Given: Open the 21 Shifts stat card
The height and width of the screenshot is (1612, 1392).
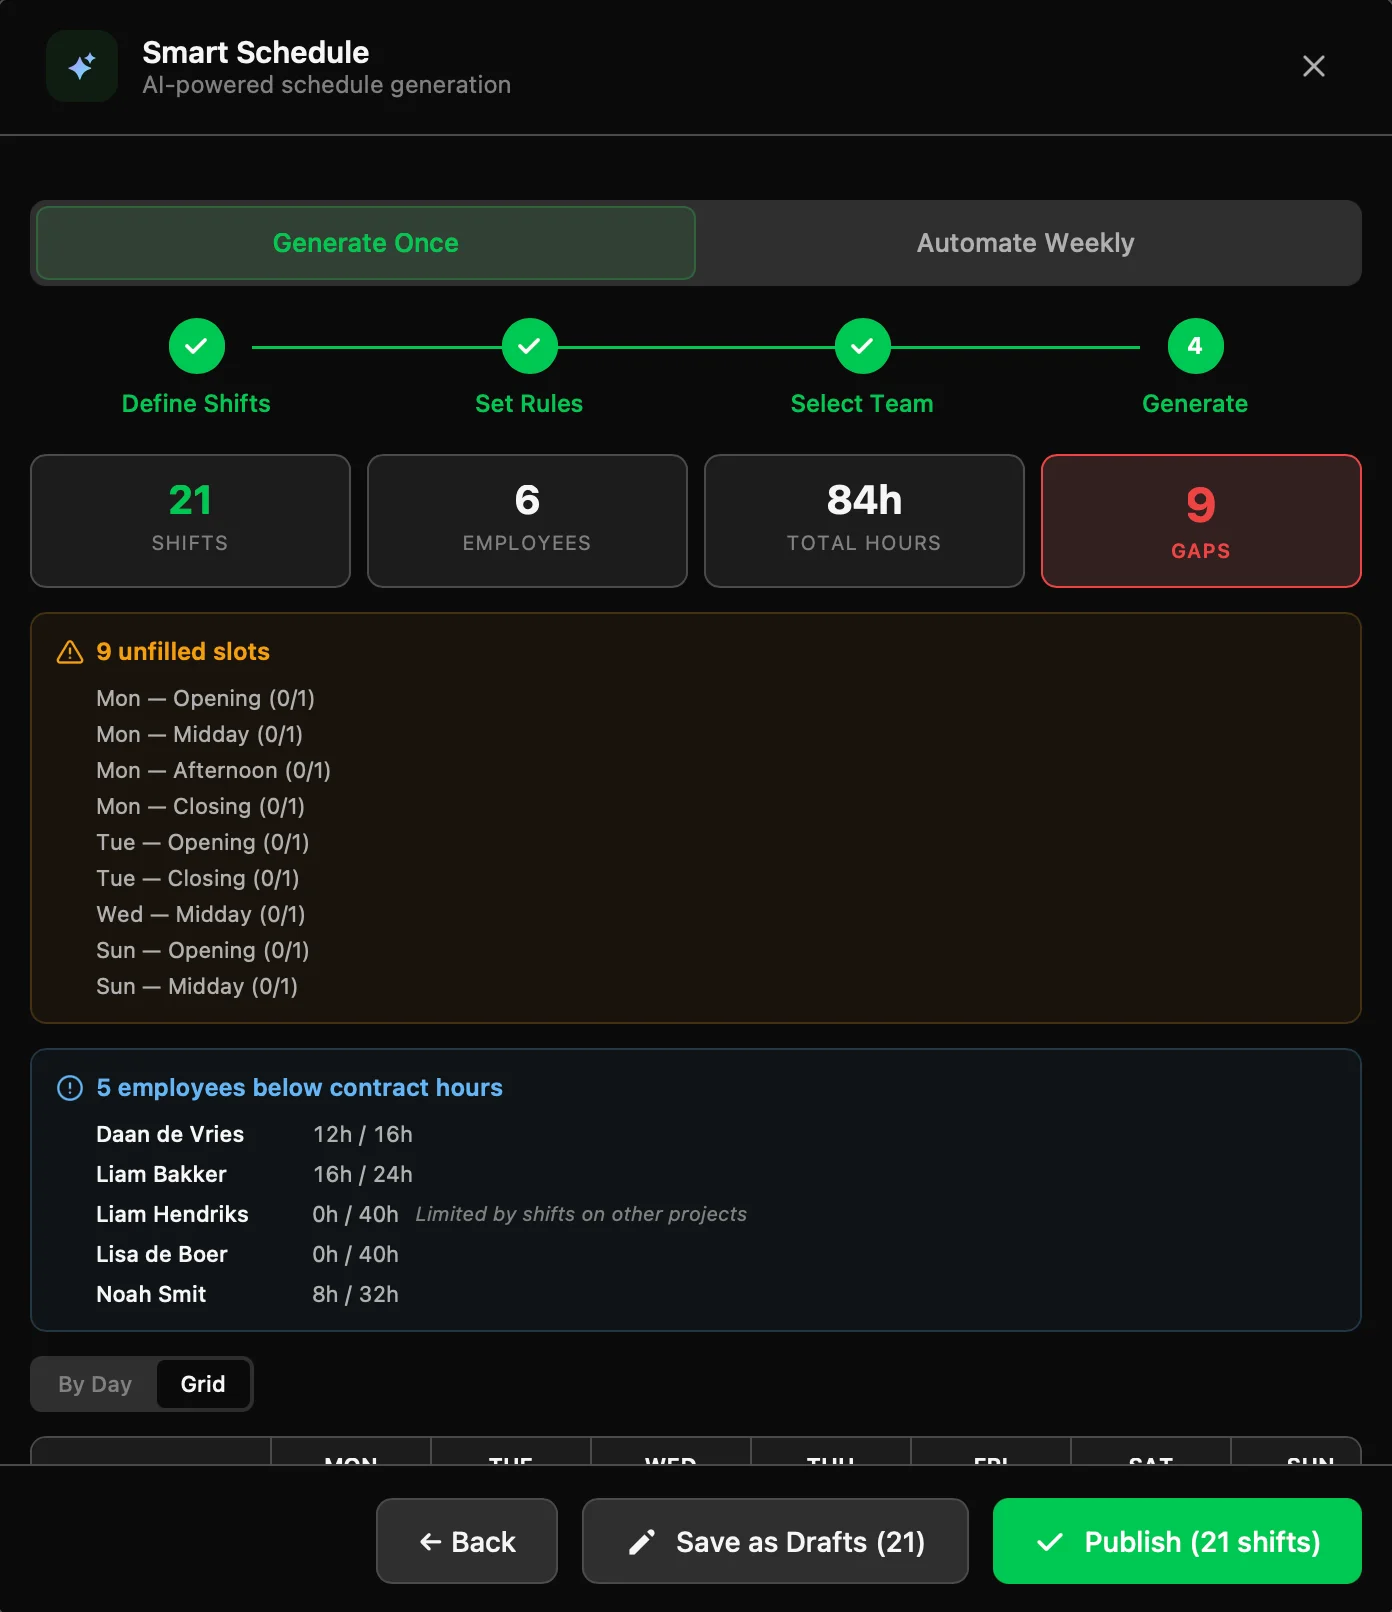Looking at the screenshot, I should pyautogui.click(x=190, y=521).
